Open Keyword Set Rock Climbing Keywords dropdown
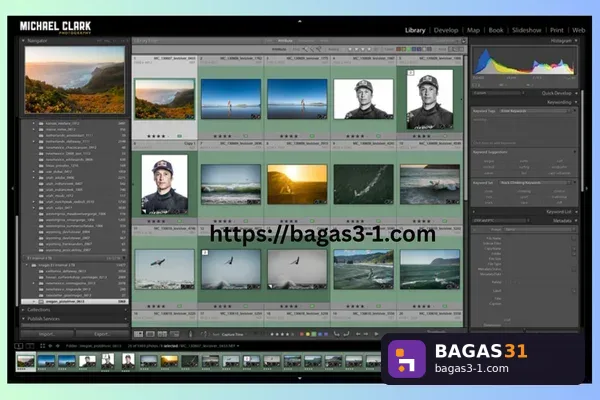This screenshot has height=400, width=600. click(535, 183)
